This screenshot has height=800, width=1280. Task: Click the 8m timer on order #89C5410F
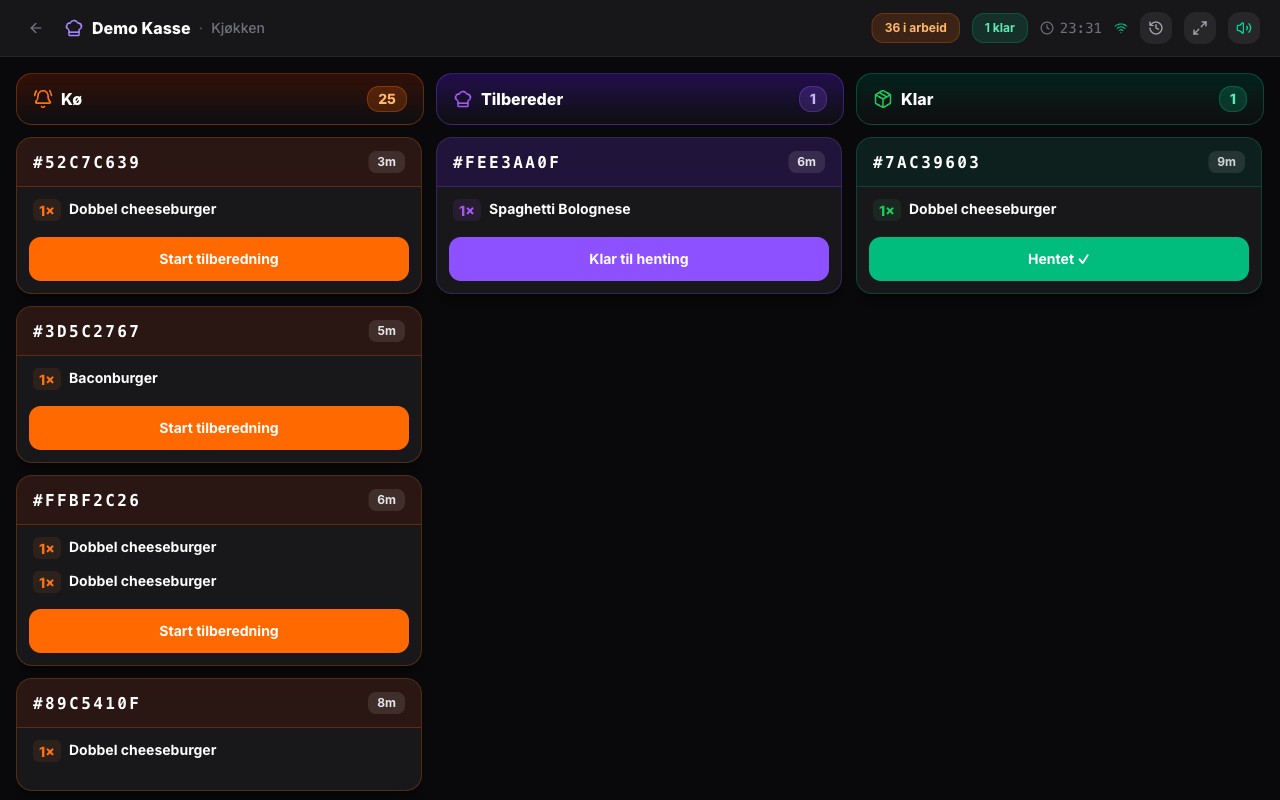click(387, 703)
